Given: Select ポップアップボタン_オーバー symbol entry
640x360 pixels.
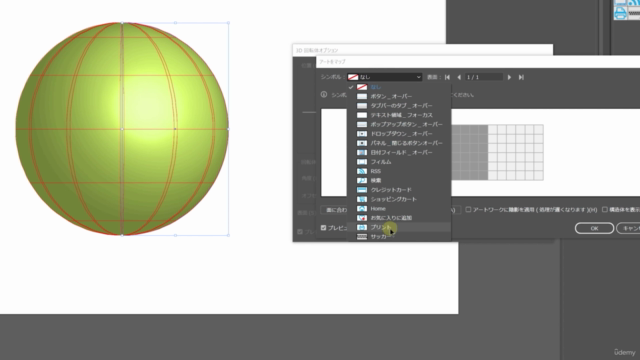Looking at the screenshot, I should [399, 124].
